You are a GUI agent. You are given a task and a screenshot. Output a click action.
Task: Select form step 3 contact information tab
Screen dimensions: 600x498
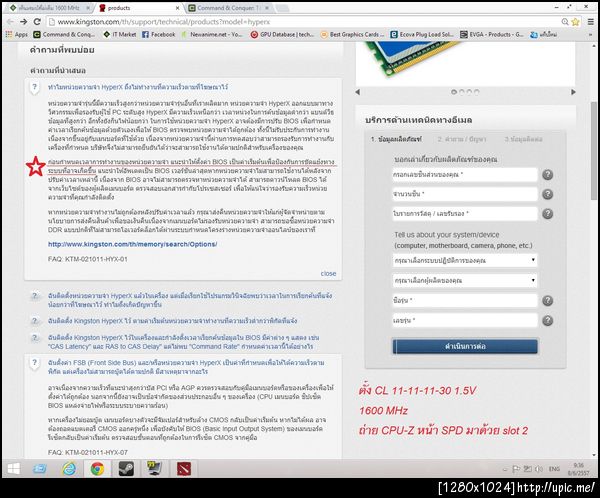click(523, 139)
